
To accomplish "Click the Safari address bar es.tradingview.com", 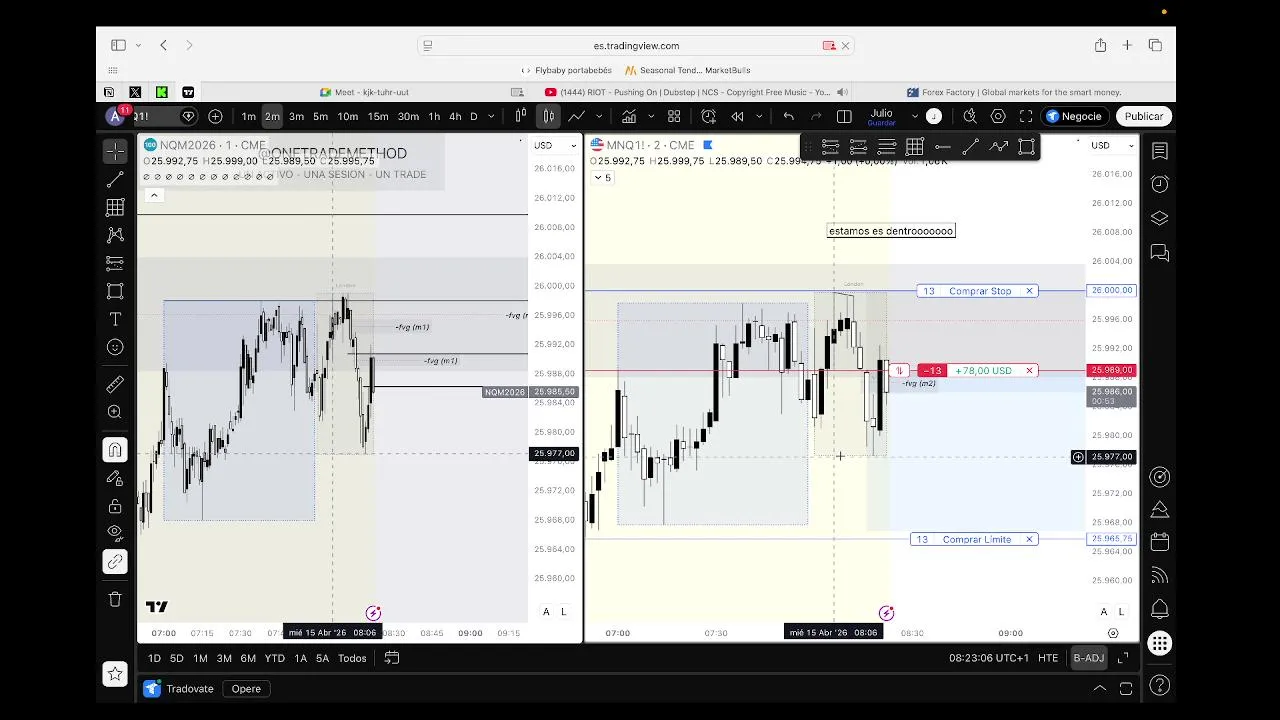I will click(x=636, y=45).
